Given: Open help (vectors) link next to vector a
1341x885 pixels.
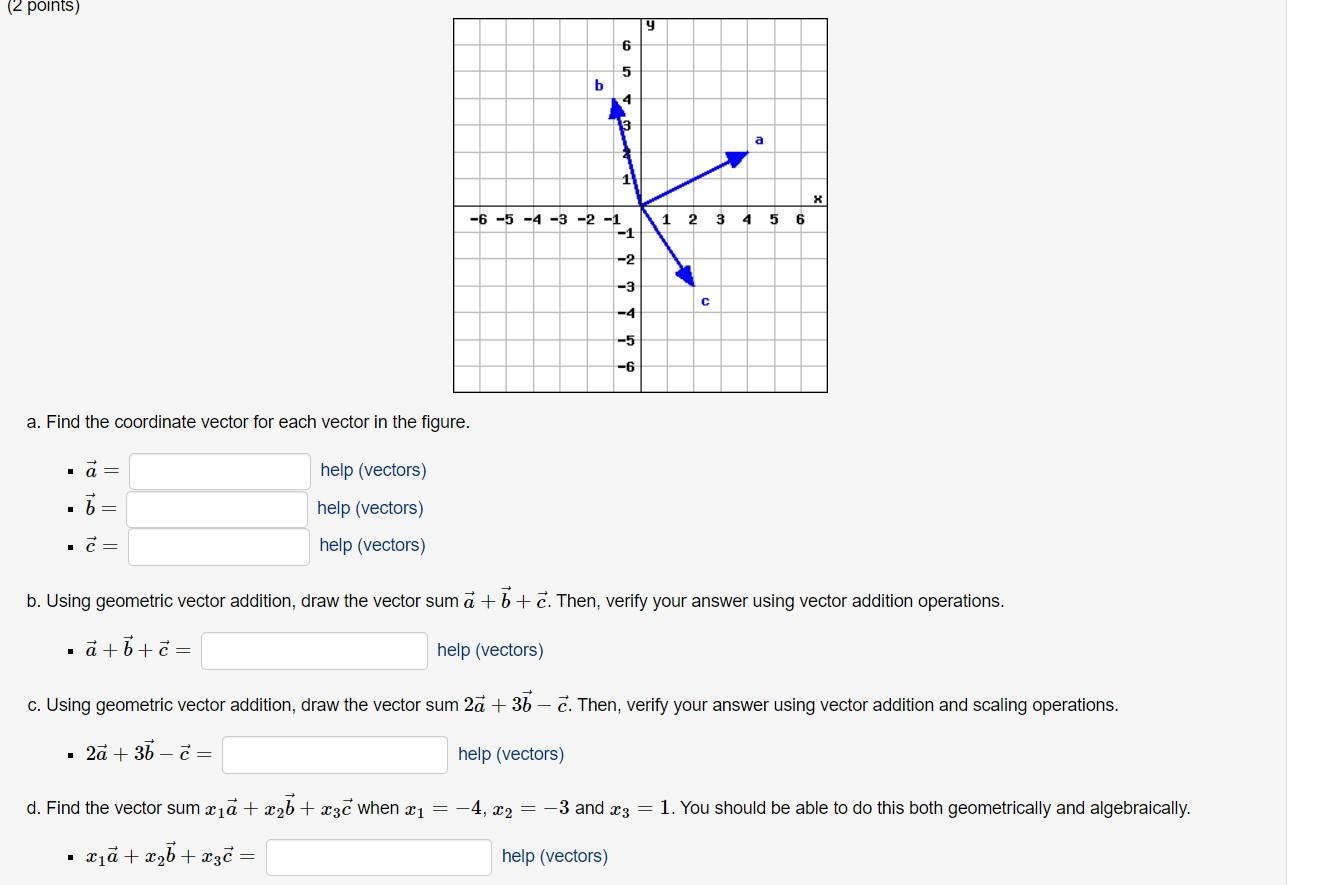Looking at the screenshot, I should (x=372, y=470).
